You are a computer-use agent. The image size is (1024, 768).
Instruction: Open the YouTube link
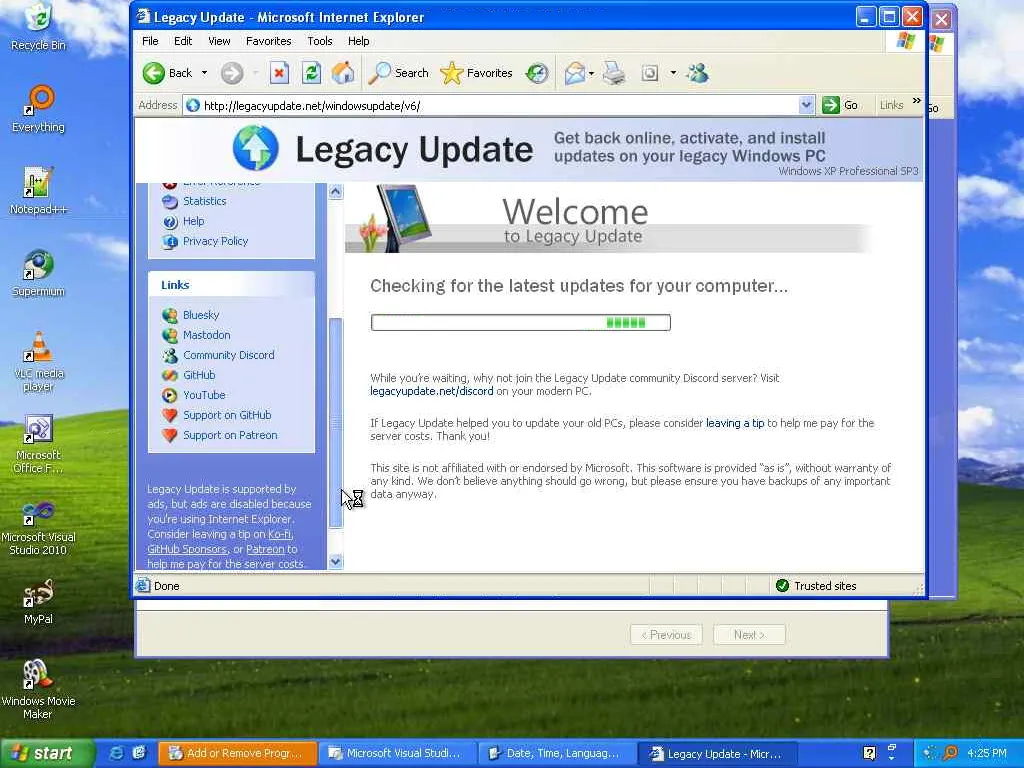(x=204, y=395)
